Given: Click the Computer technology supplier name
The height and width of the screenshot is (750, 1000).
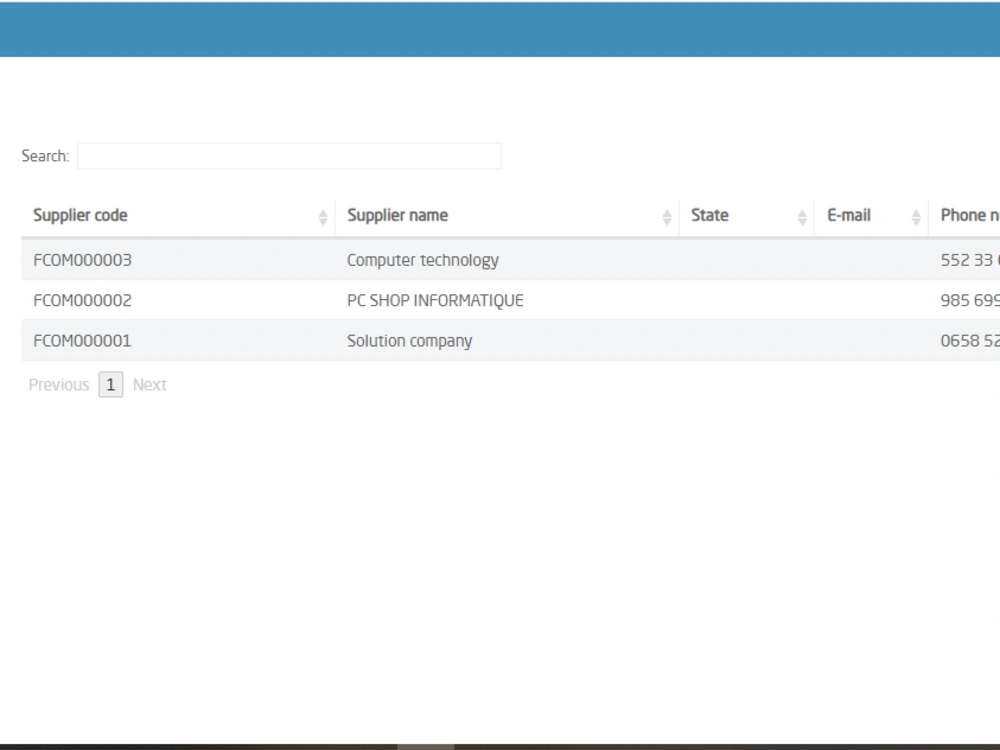Looking at the screenshot, I should tap(423, 260).
